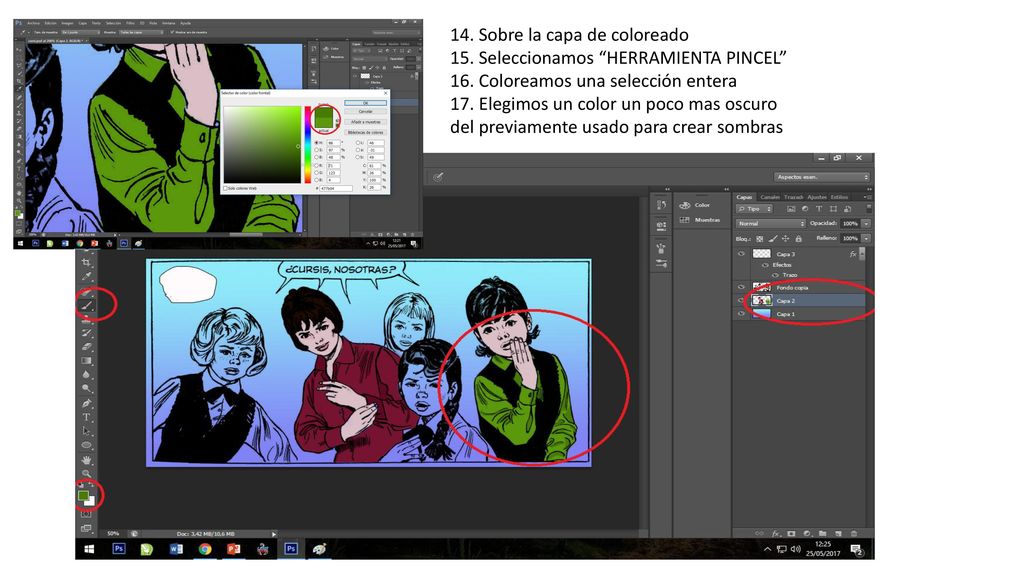This screenshot has width=1024, height=576.
Task: Click create new layer icon at Capas bottom
Action: pos(839,534)
